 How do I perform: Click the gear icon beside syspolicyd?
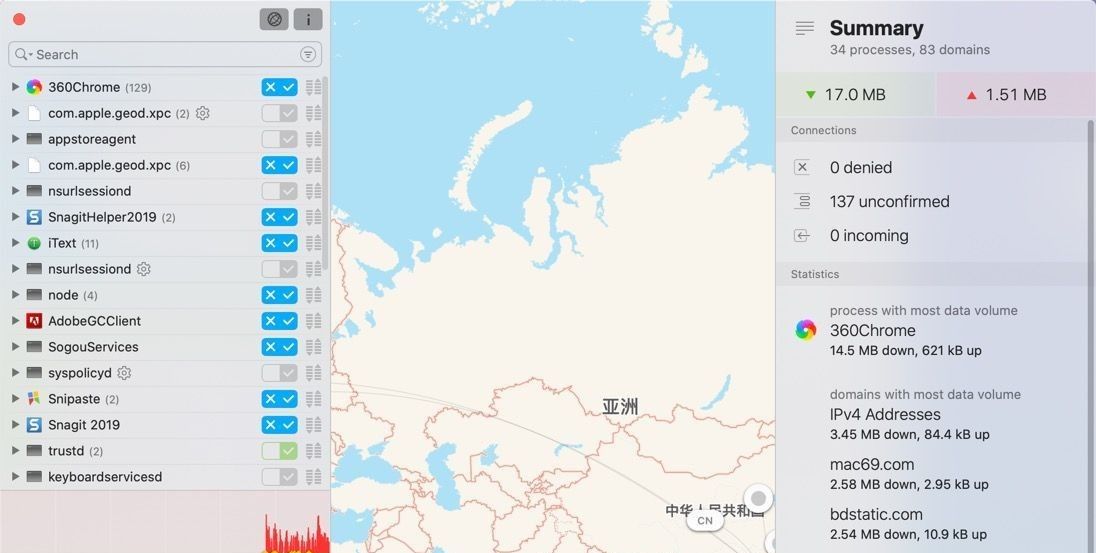(x=124, y=373)
